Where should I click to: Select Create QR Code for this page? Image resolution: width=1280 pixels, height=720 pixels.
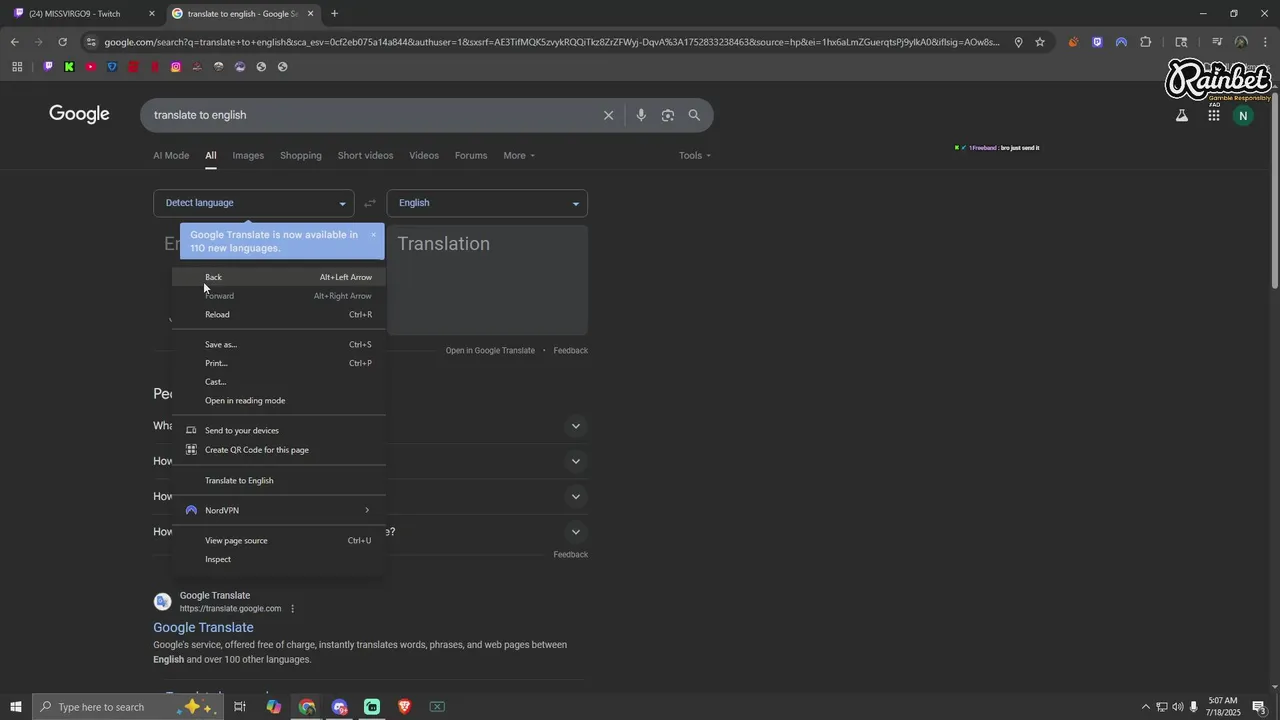(x=279, y=449)
